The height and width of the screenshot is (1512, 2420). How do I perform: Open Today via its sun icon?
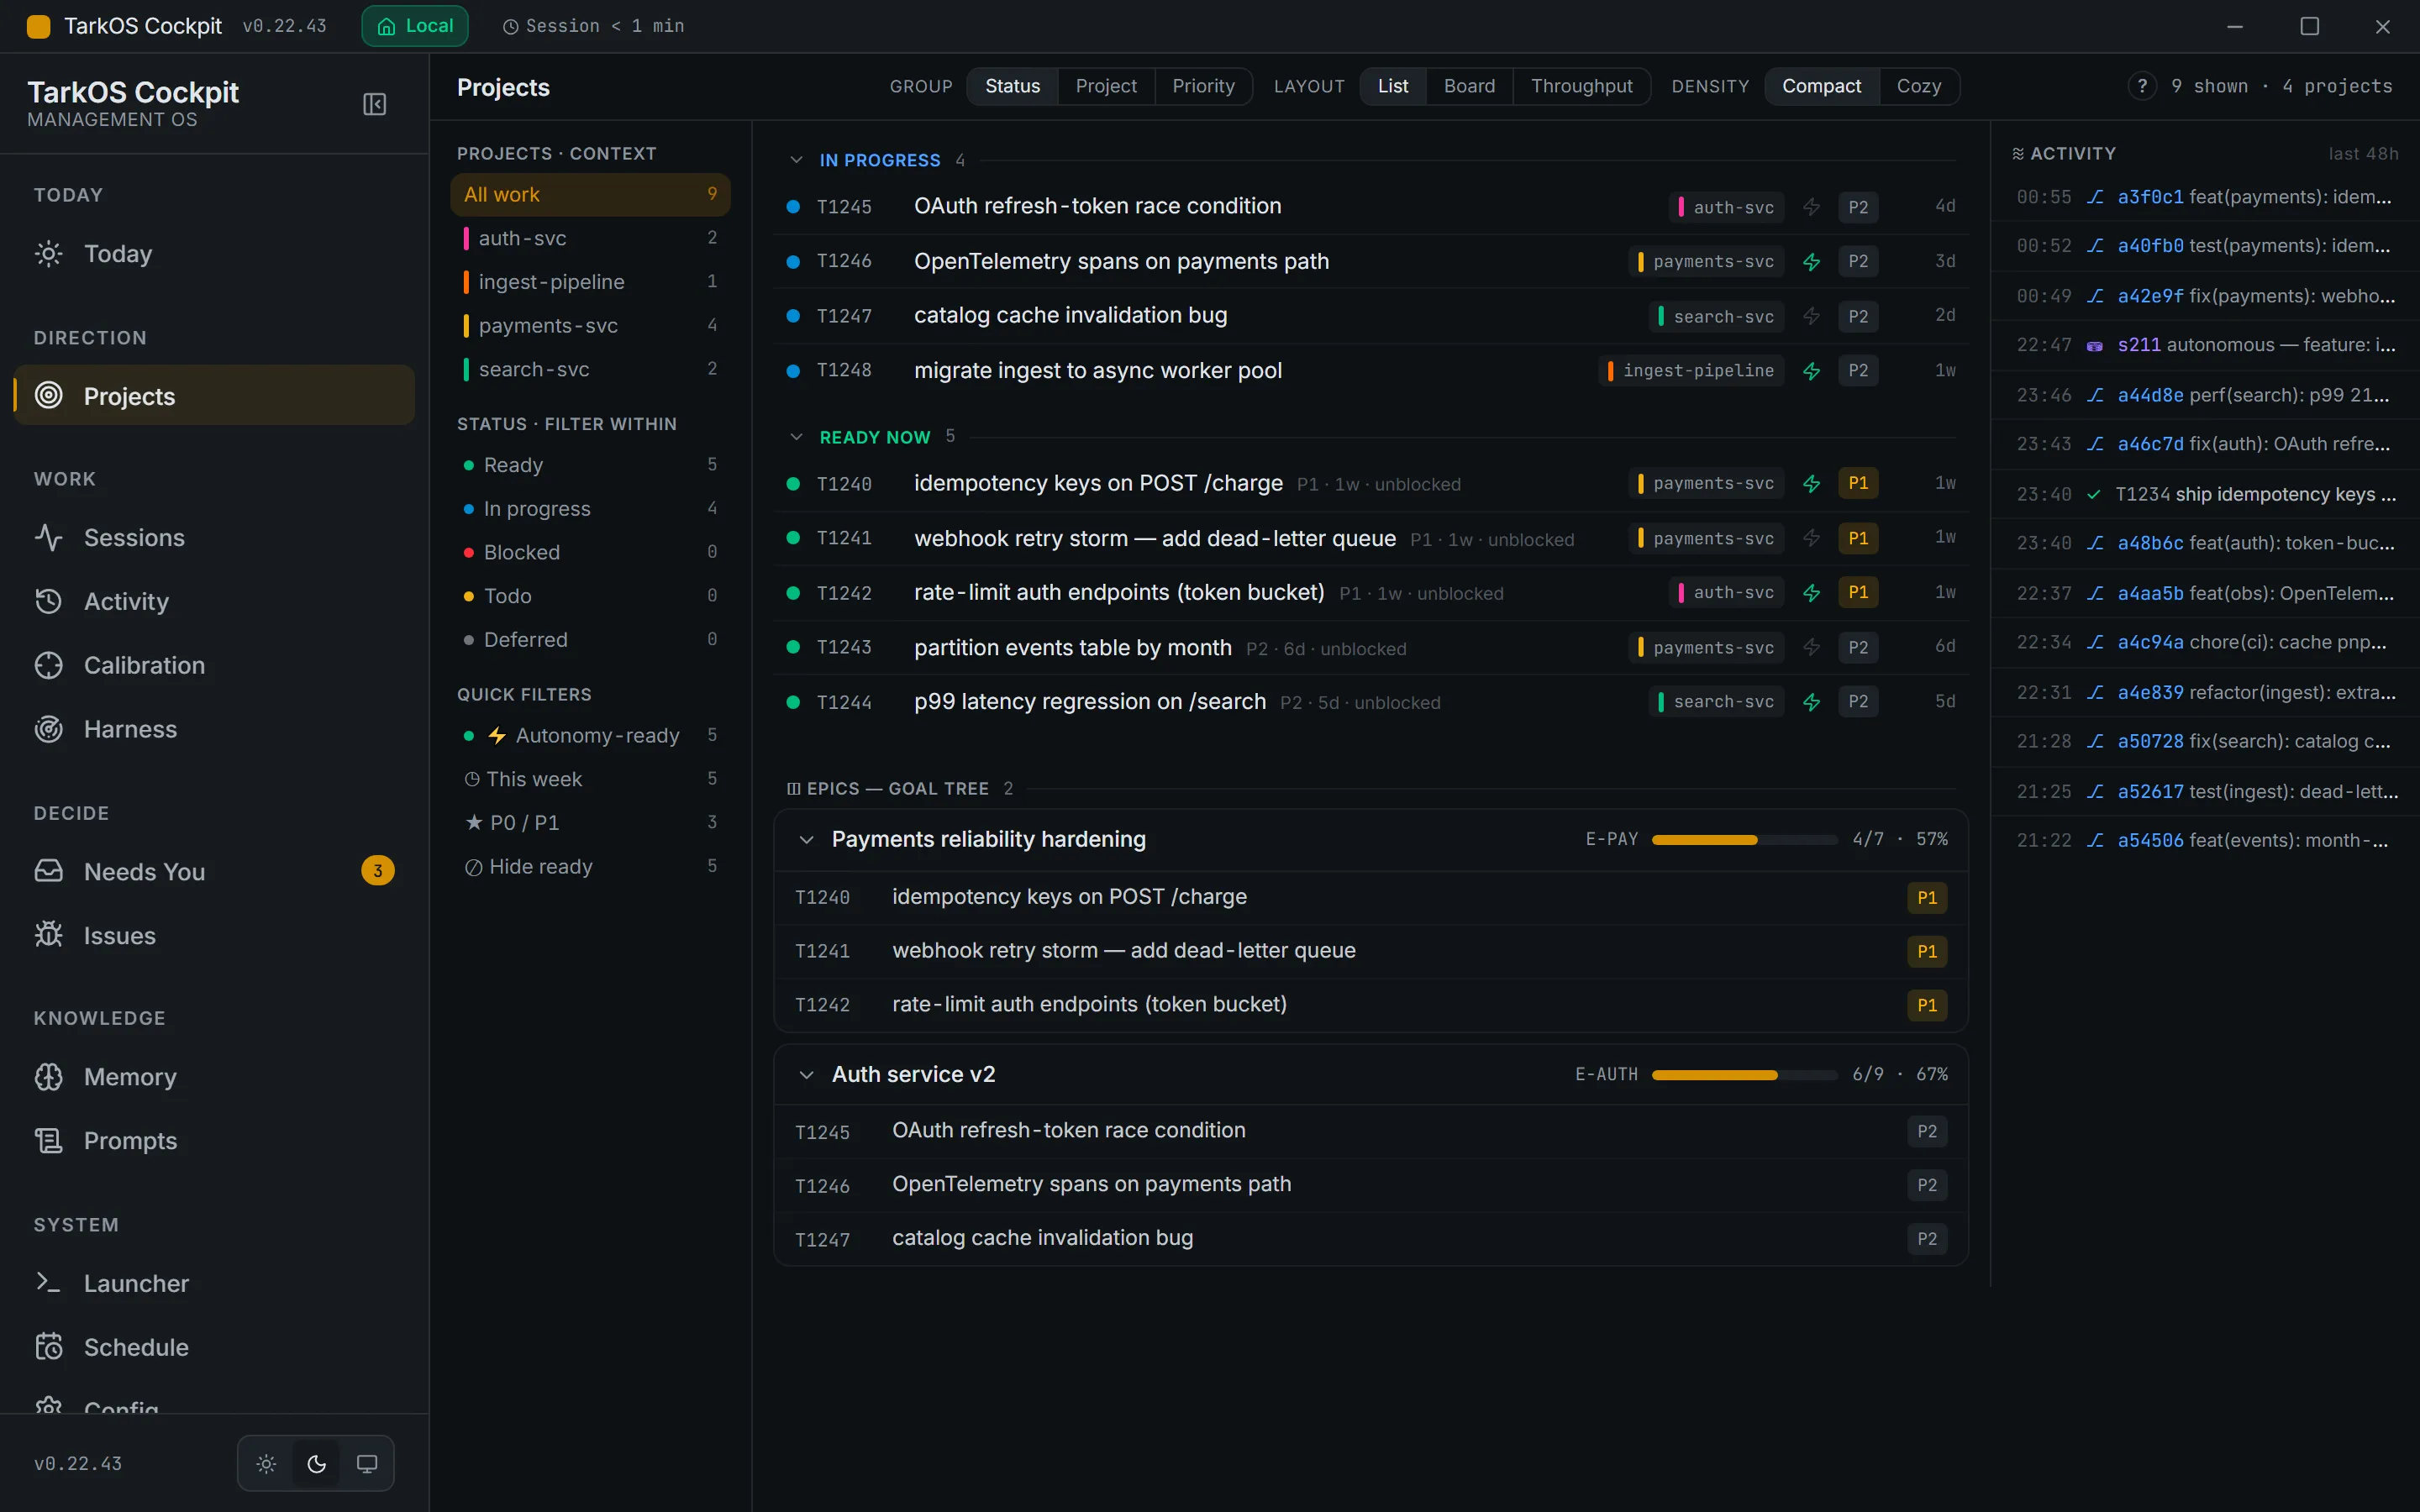point(48,254)
